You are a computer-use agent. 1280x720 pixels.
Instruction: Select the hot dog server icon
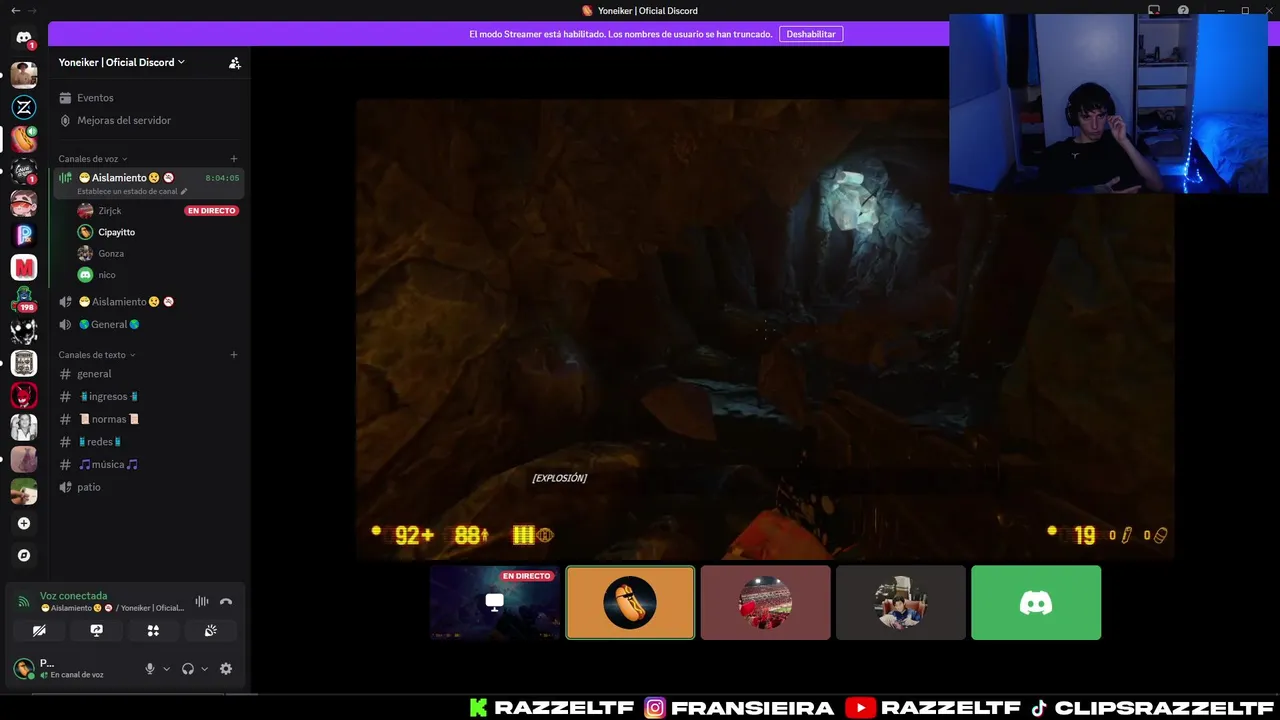tap(24, 139)
